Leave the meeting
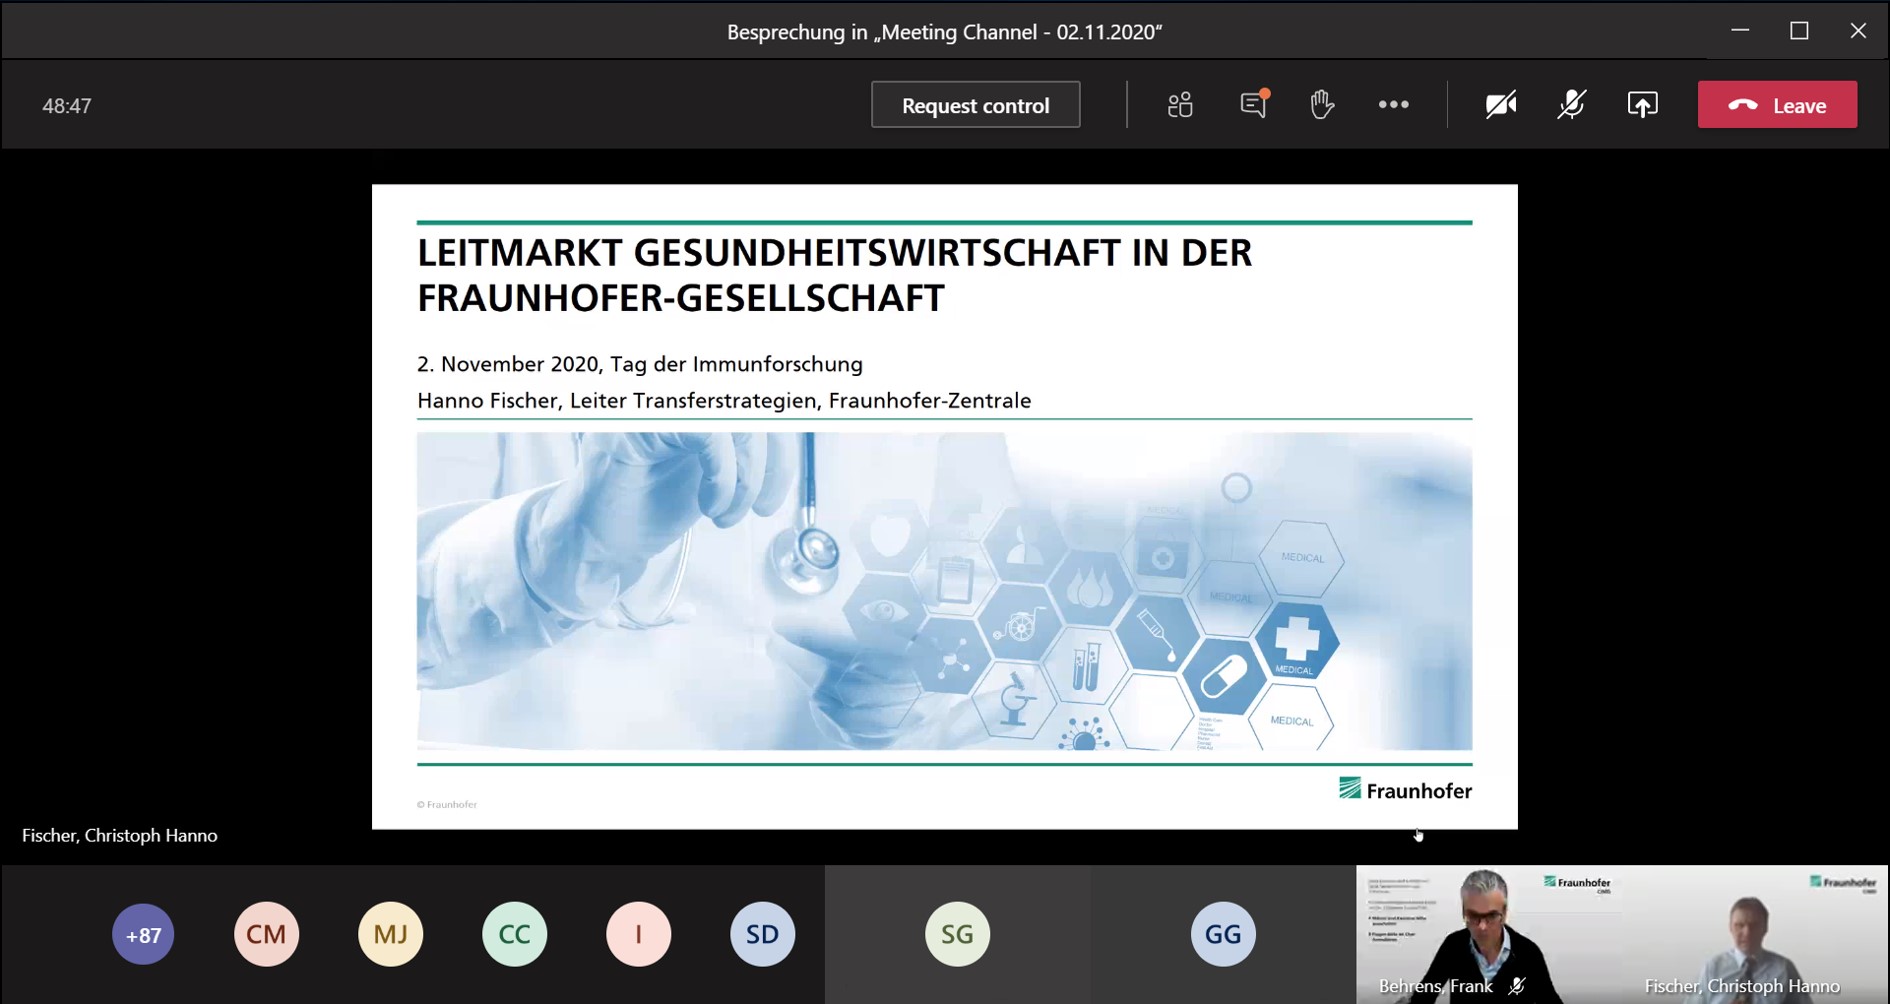This screenshot has height=1004, width=1890. [x=1777, y=105]
